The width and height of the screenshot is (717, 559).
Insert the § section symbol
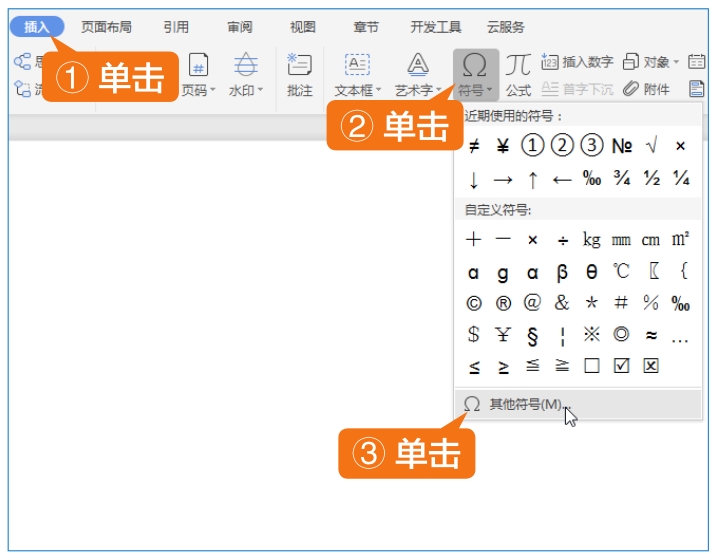(x=533, y=336)
